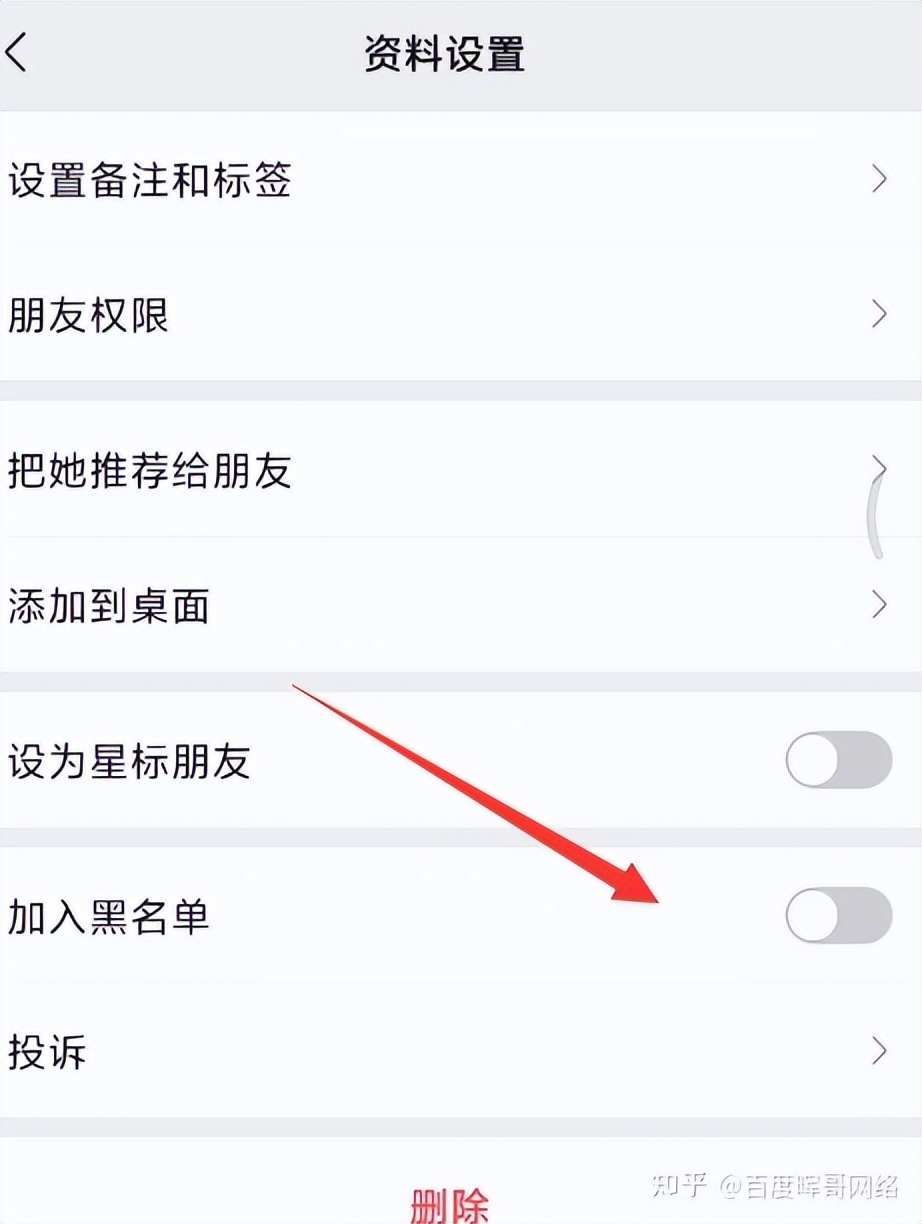Tap the chevron beside 设置备注和标签
The image size is (922, 1224).
coord(879,179)
